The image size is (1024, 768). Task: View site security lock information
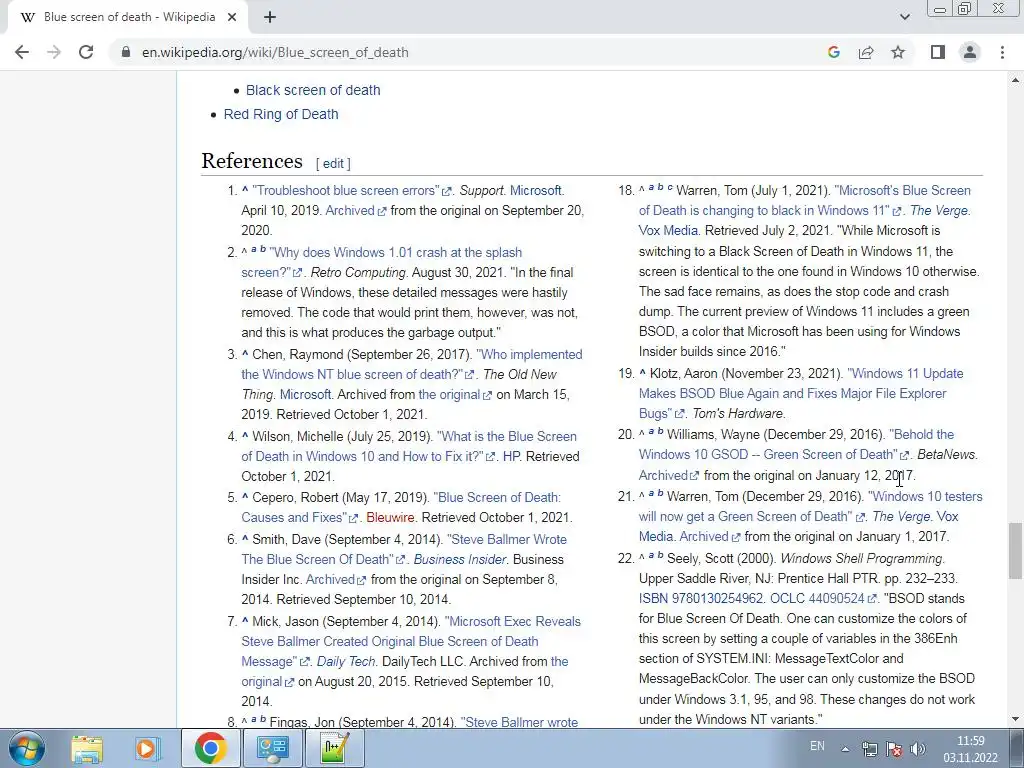[x=126, y=52]
